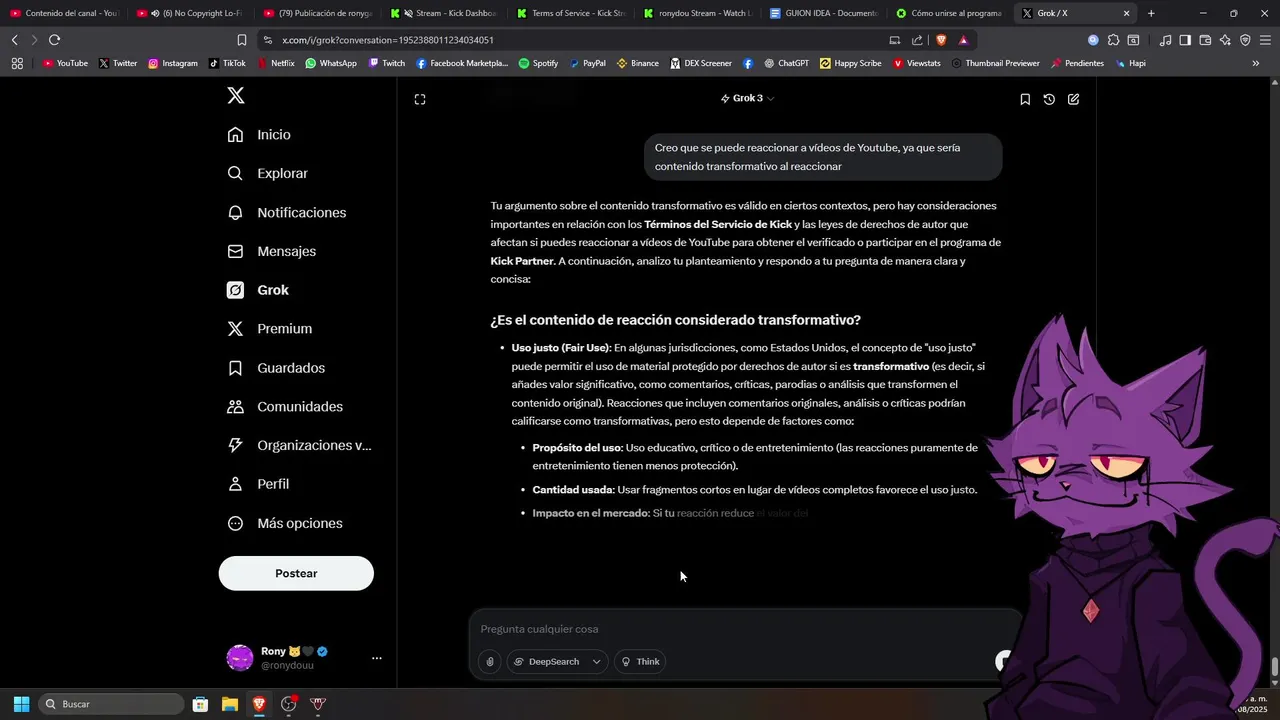The image size is (1280, 720).
Task: Switch to 'Stream - Kick Dashboard' tab
Action: point(444,13)
